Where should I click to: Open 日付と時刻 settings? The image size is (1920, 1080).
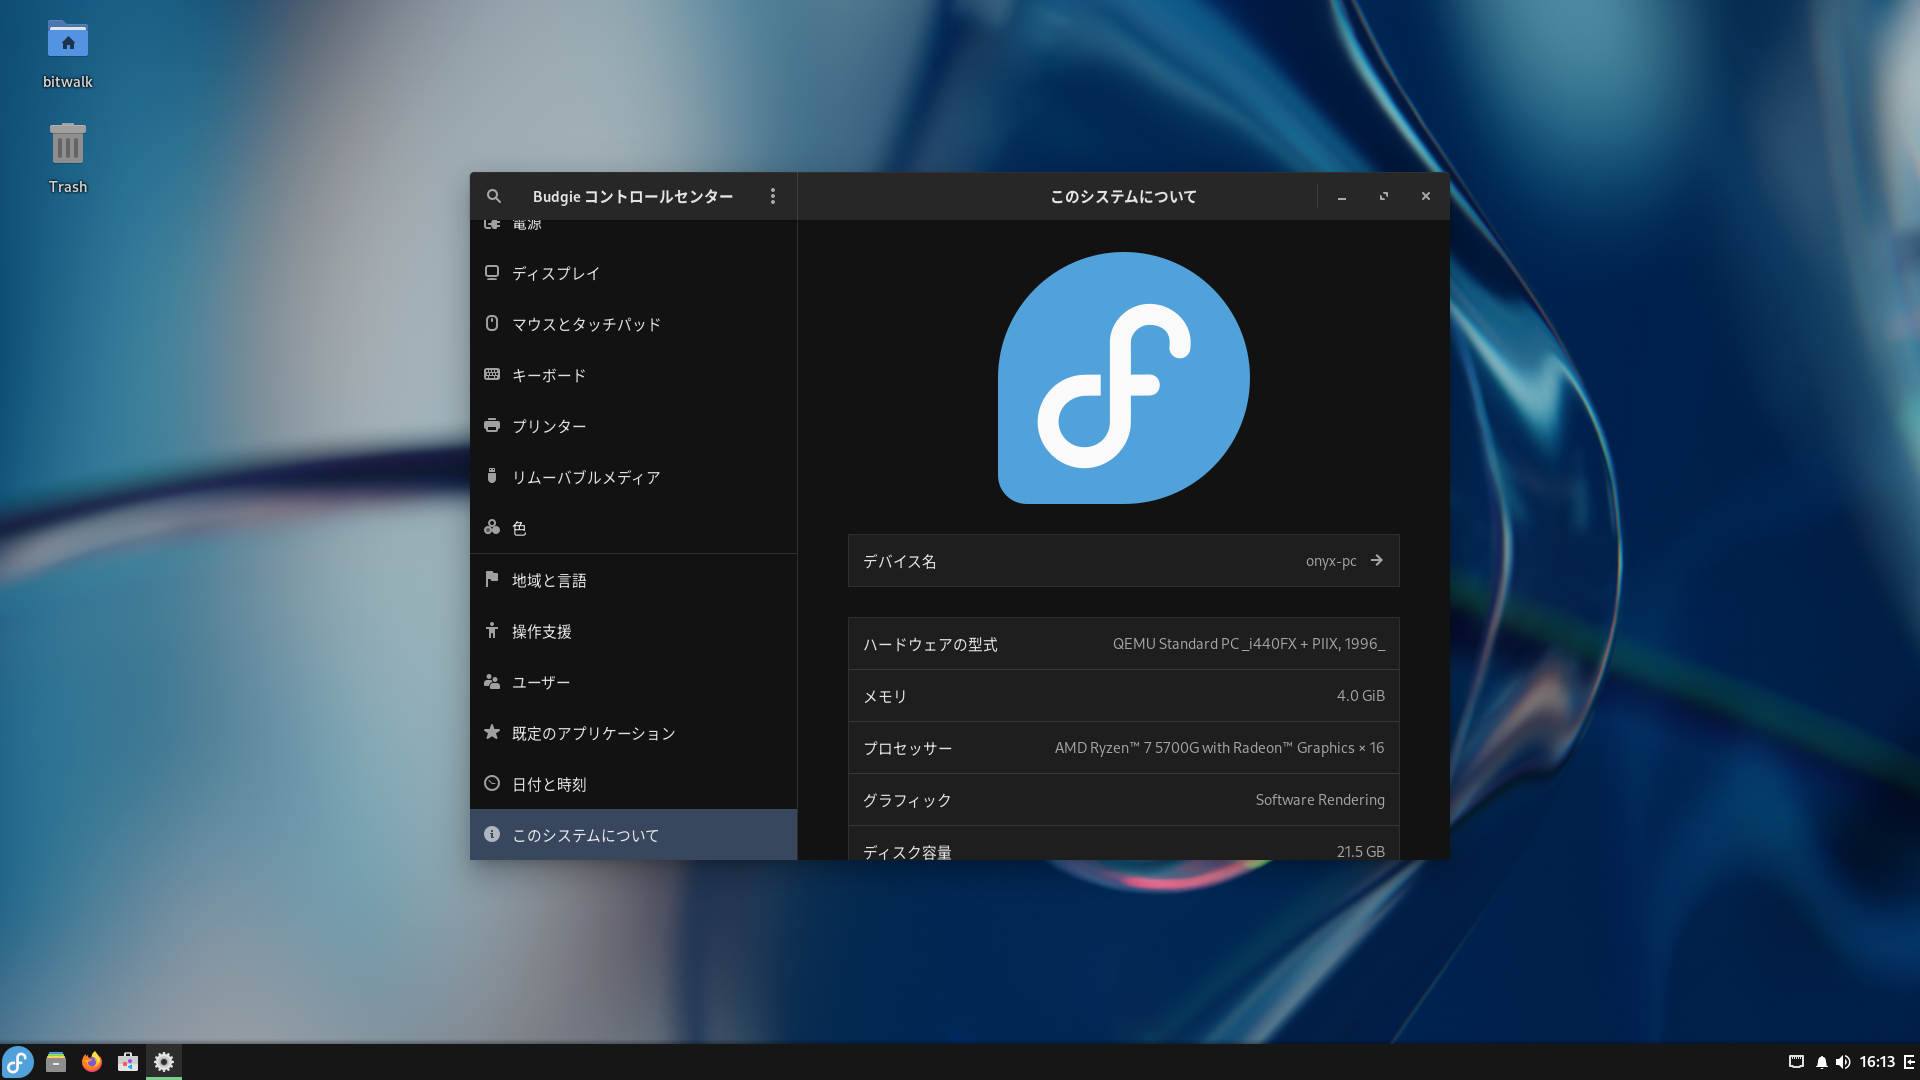click(549, 784)
